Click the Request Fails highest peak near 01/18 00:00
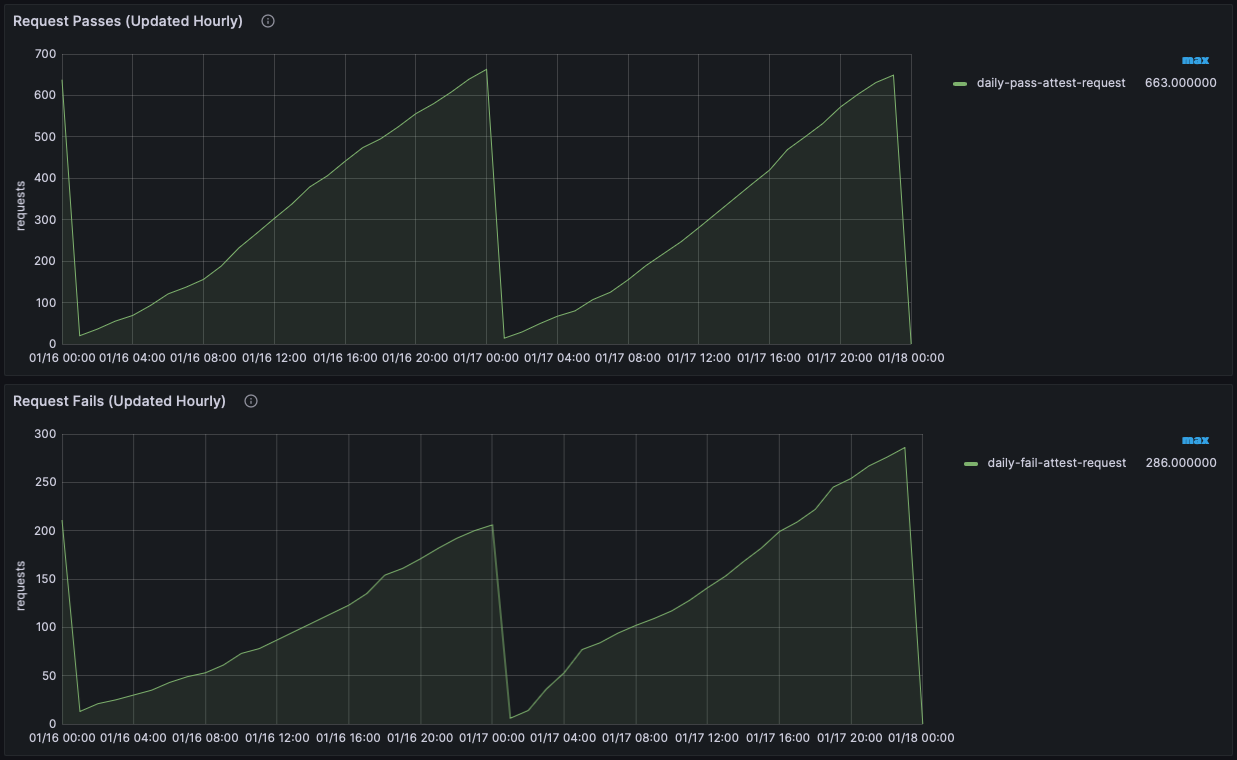1237x760 pixels. click(x=905, y=447)
